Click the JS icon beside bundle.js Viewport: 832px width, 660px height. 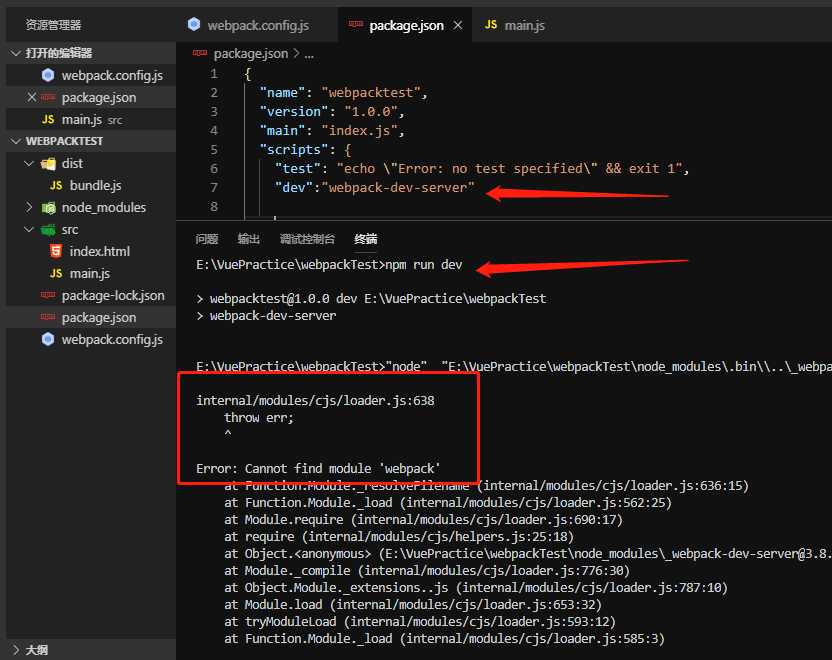click(x=56, y=185)
